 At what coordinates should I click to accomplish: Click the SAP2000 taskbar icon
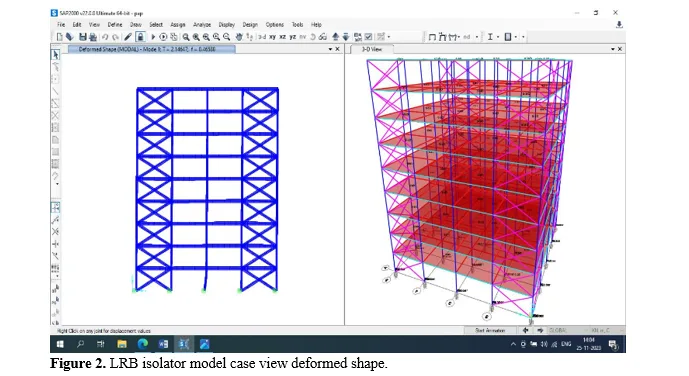(x=184, y=344)
